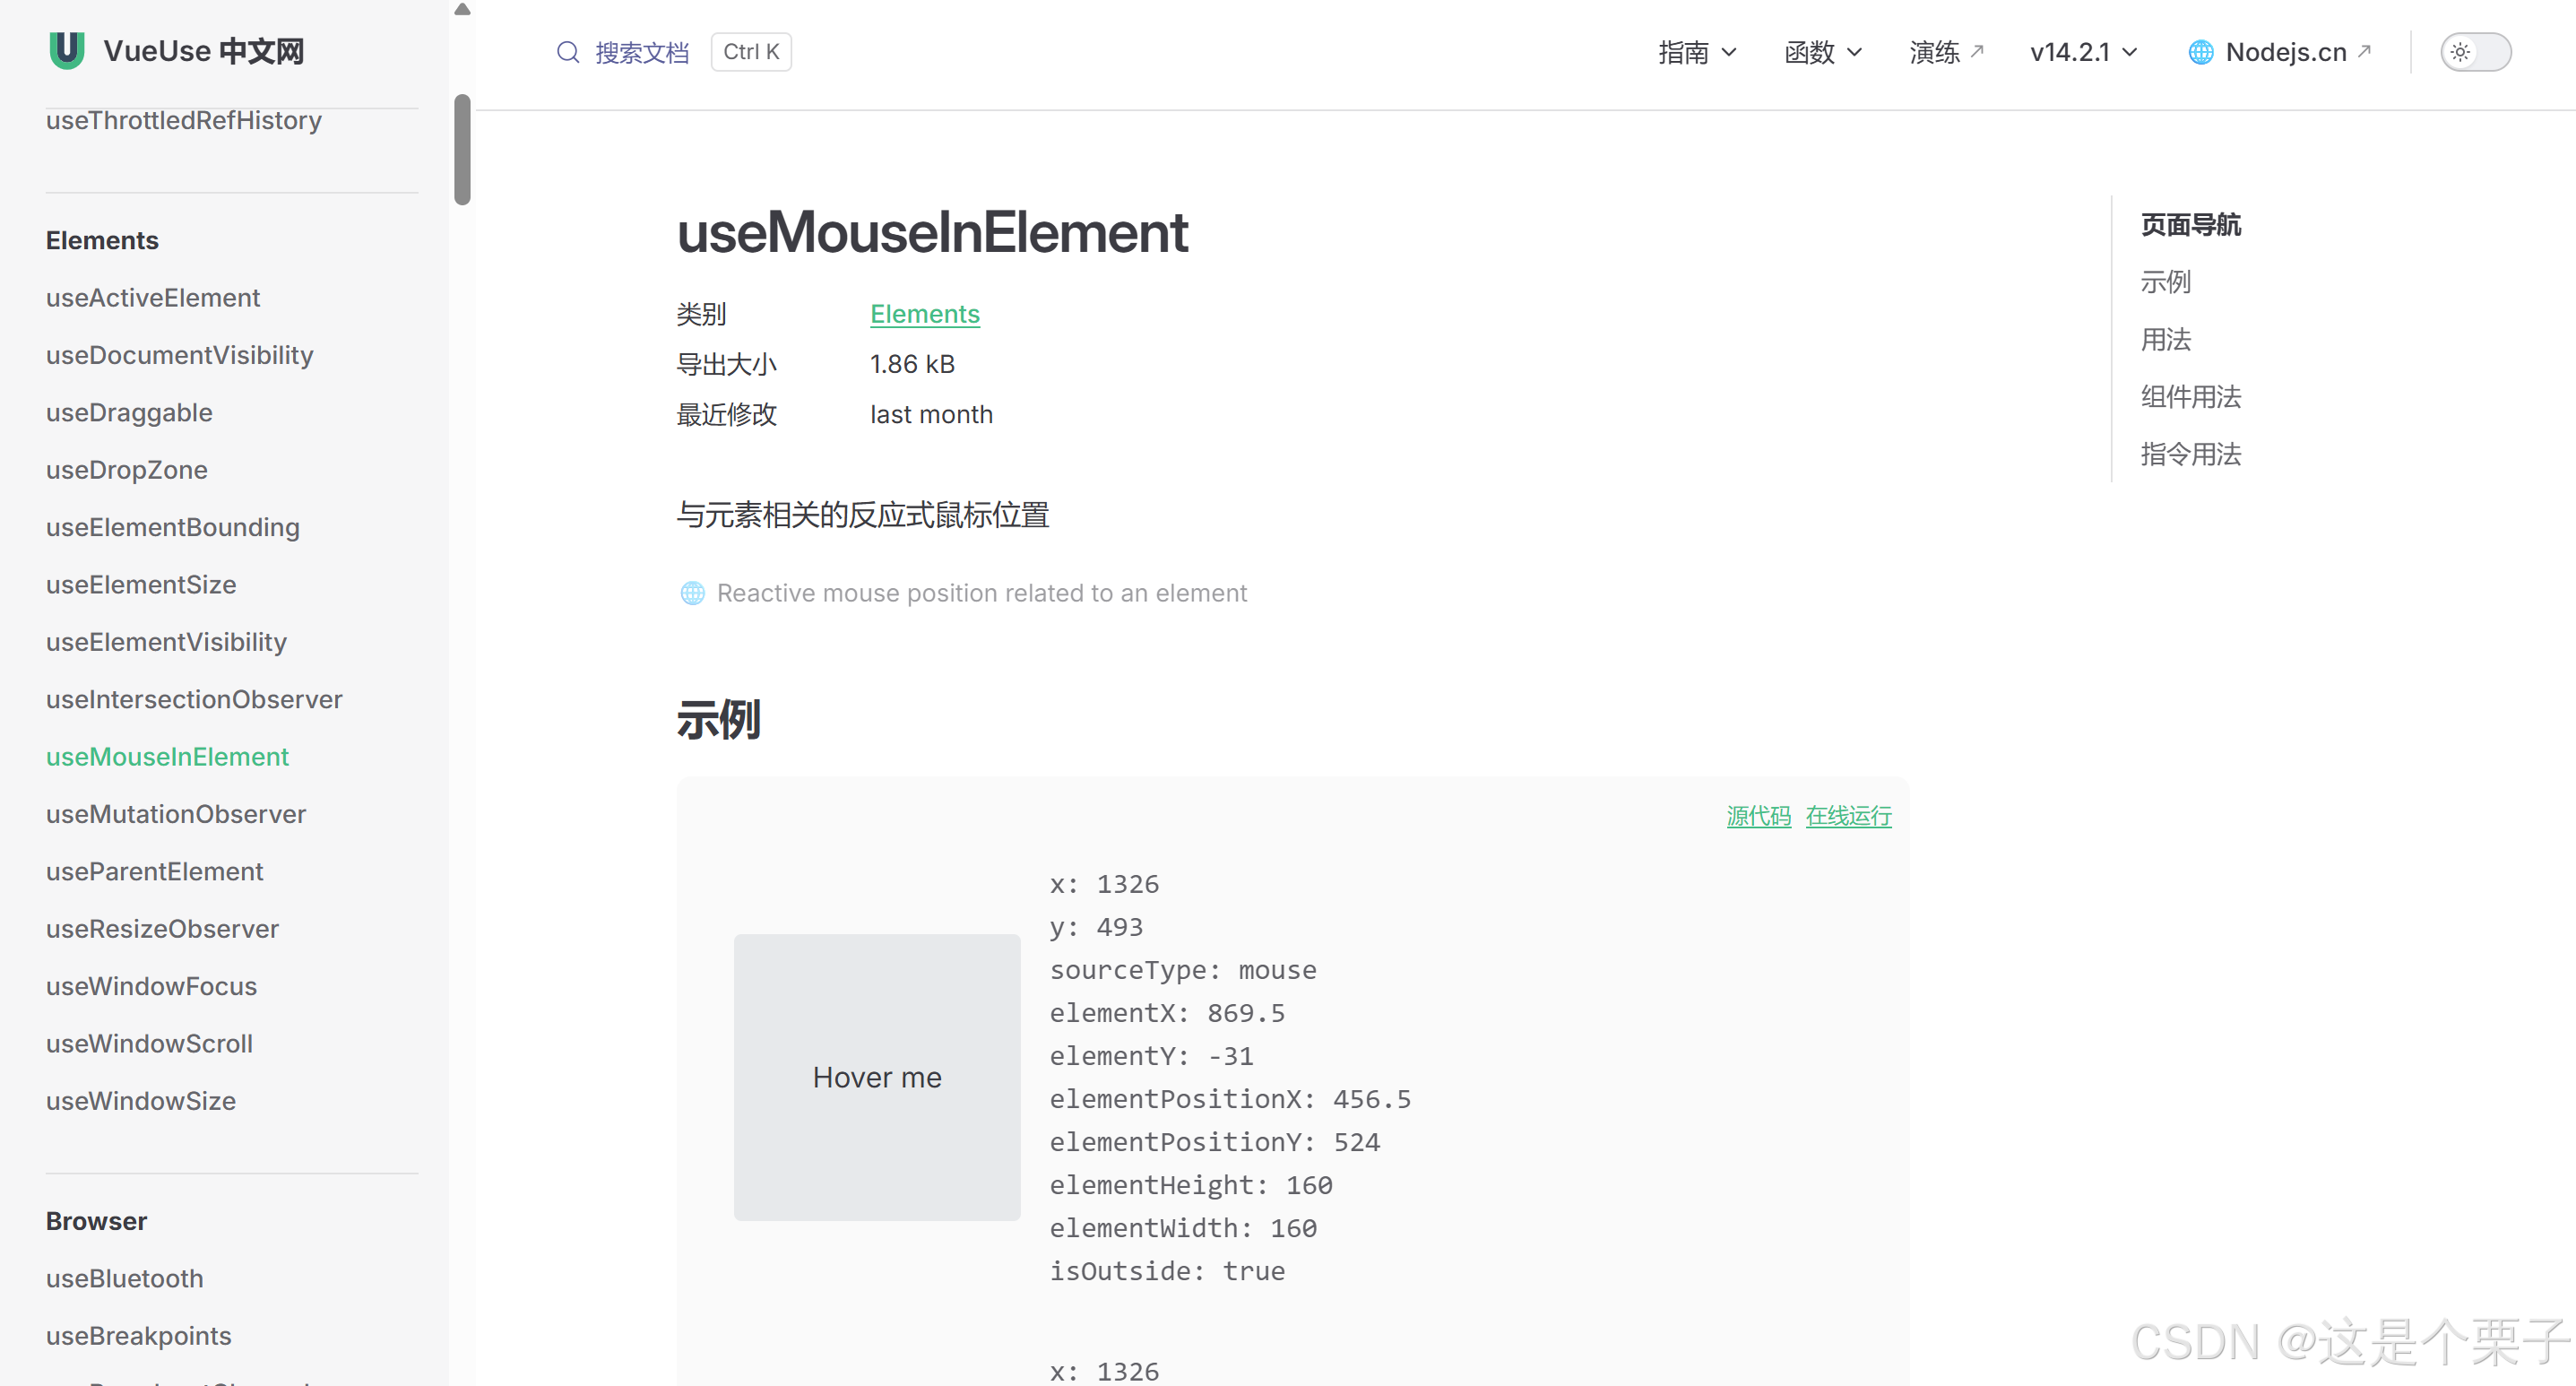Expand the 指南 dropdown menu
Image resolution: width=2576 pixels, height=1386 pixels.
1697,52
